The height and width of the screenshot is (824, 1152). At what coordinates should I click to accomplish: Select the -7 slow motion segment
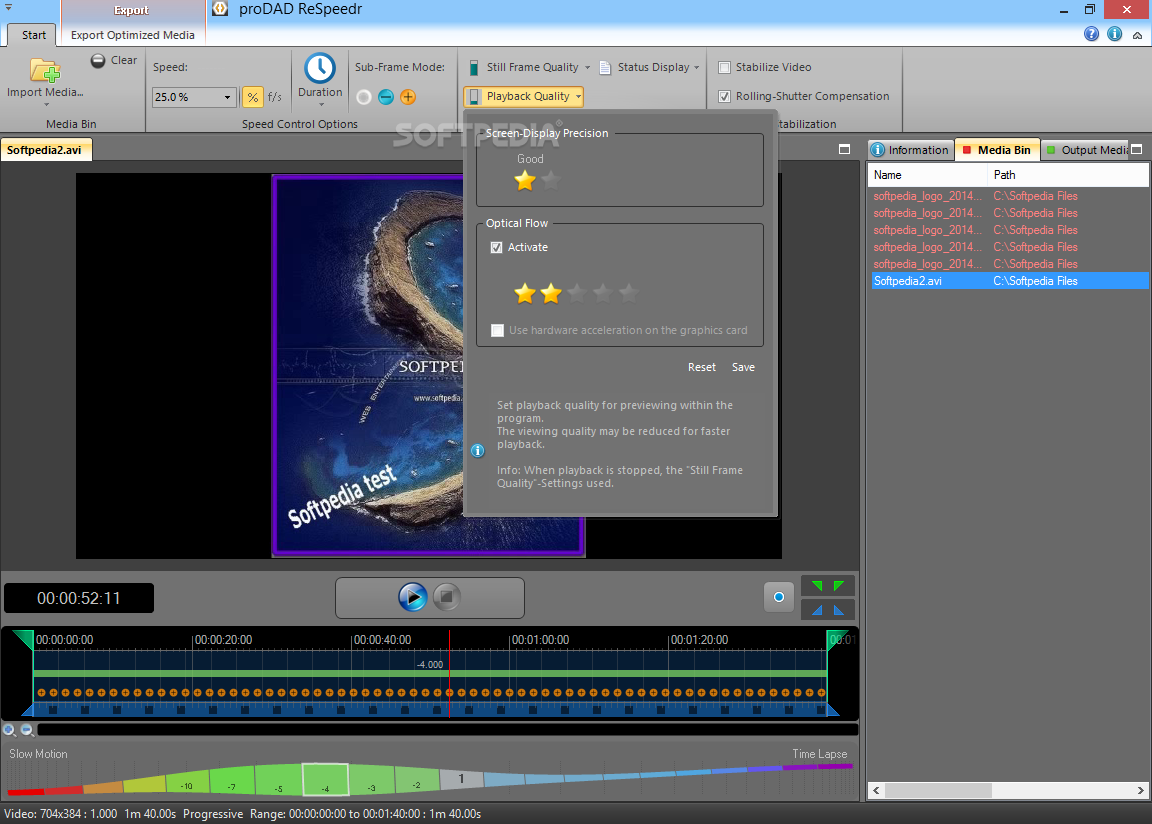point(232,781)
